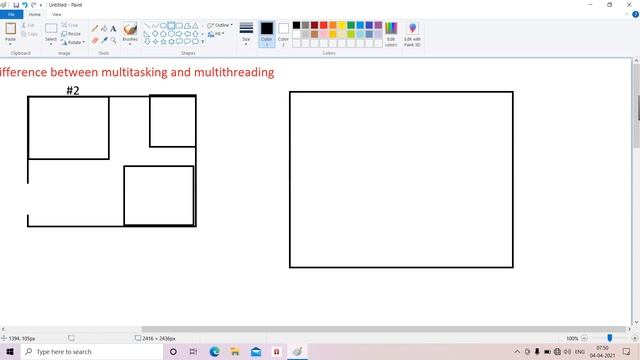Click the zoom slider handle

click(609, 338)
